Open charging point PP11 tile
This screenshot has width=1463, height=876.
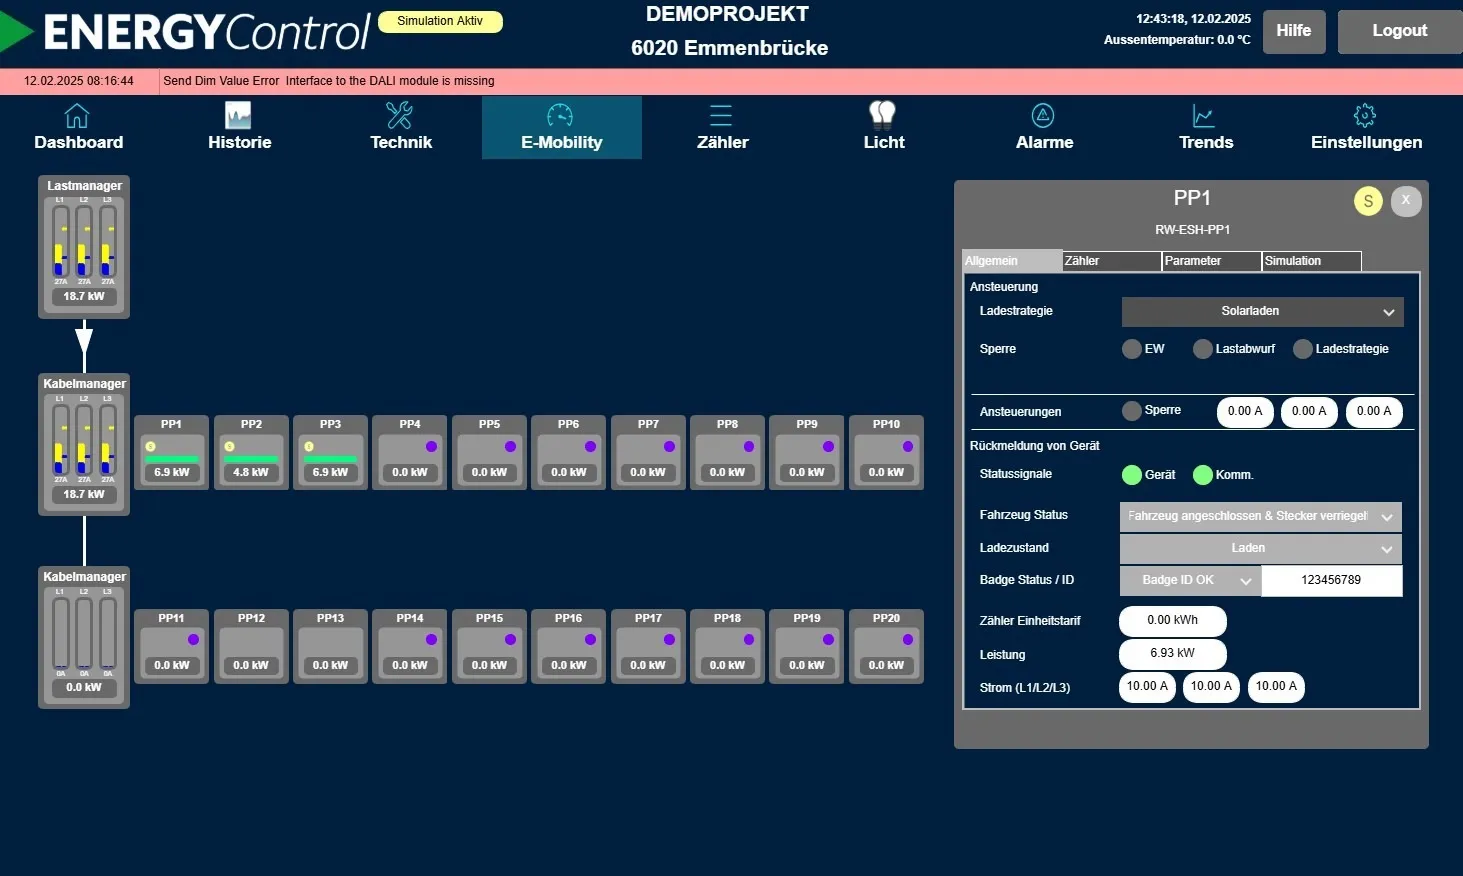coord(171,646)
